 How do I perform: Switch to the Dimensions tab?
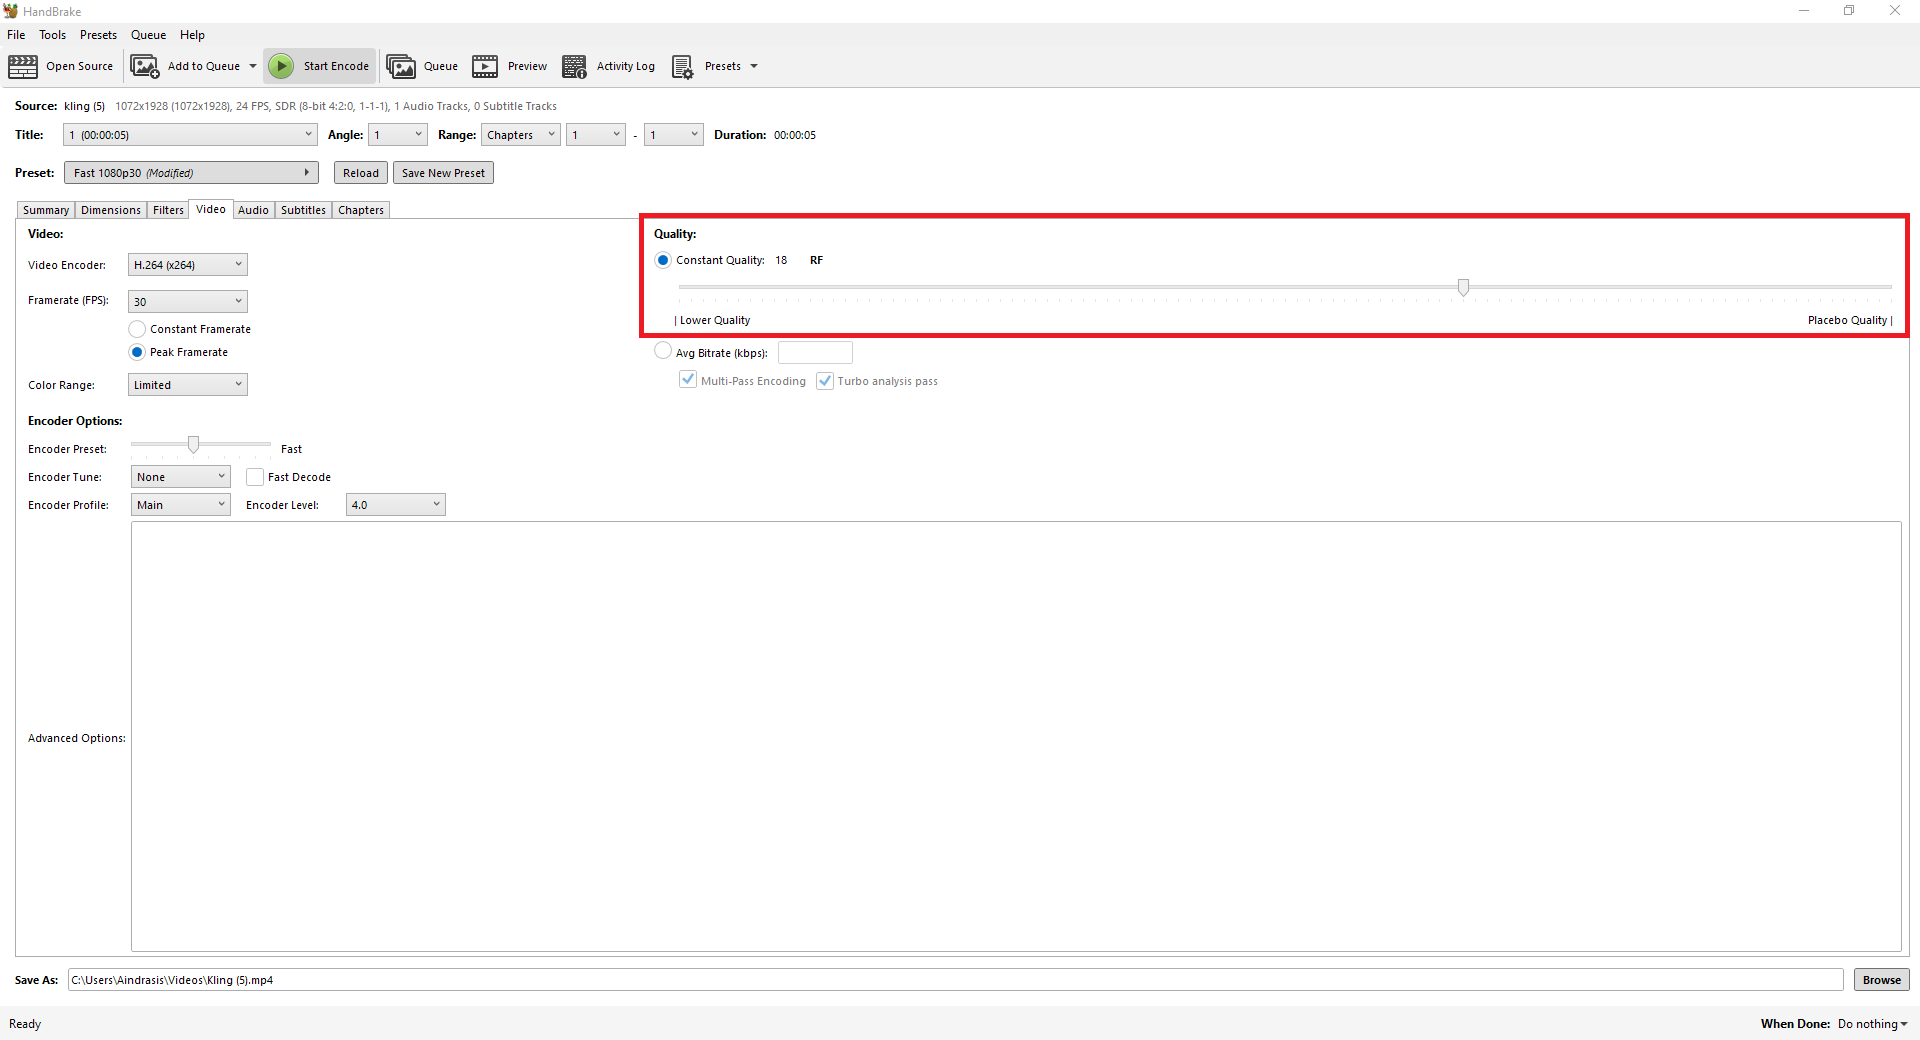[x=111, y=210]
